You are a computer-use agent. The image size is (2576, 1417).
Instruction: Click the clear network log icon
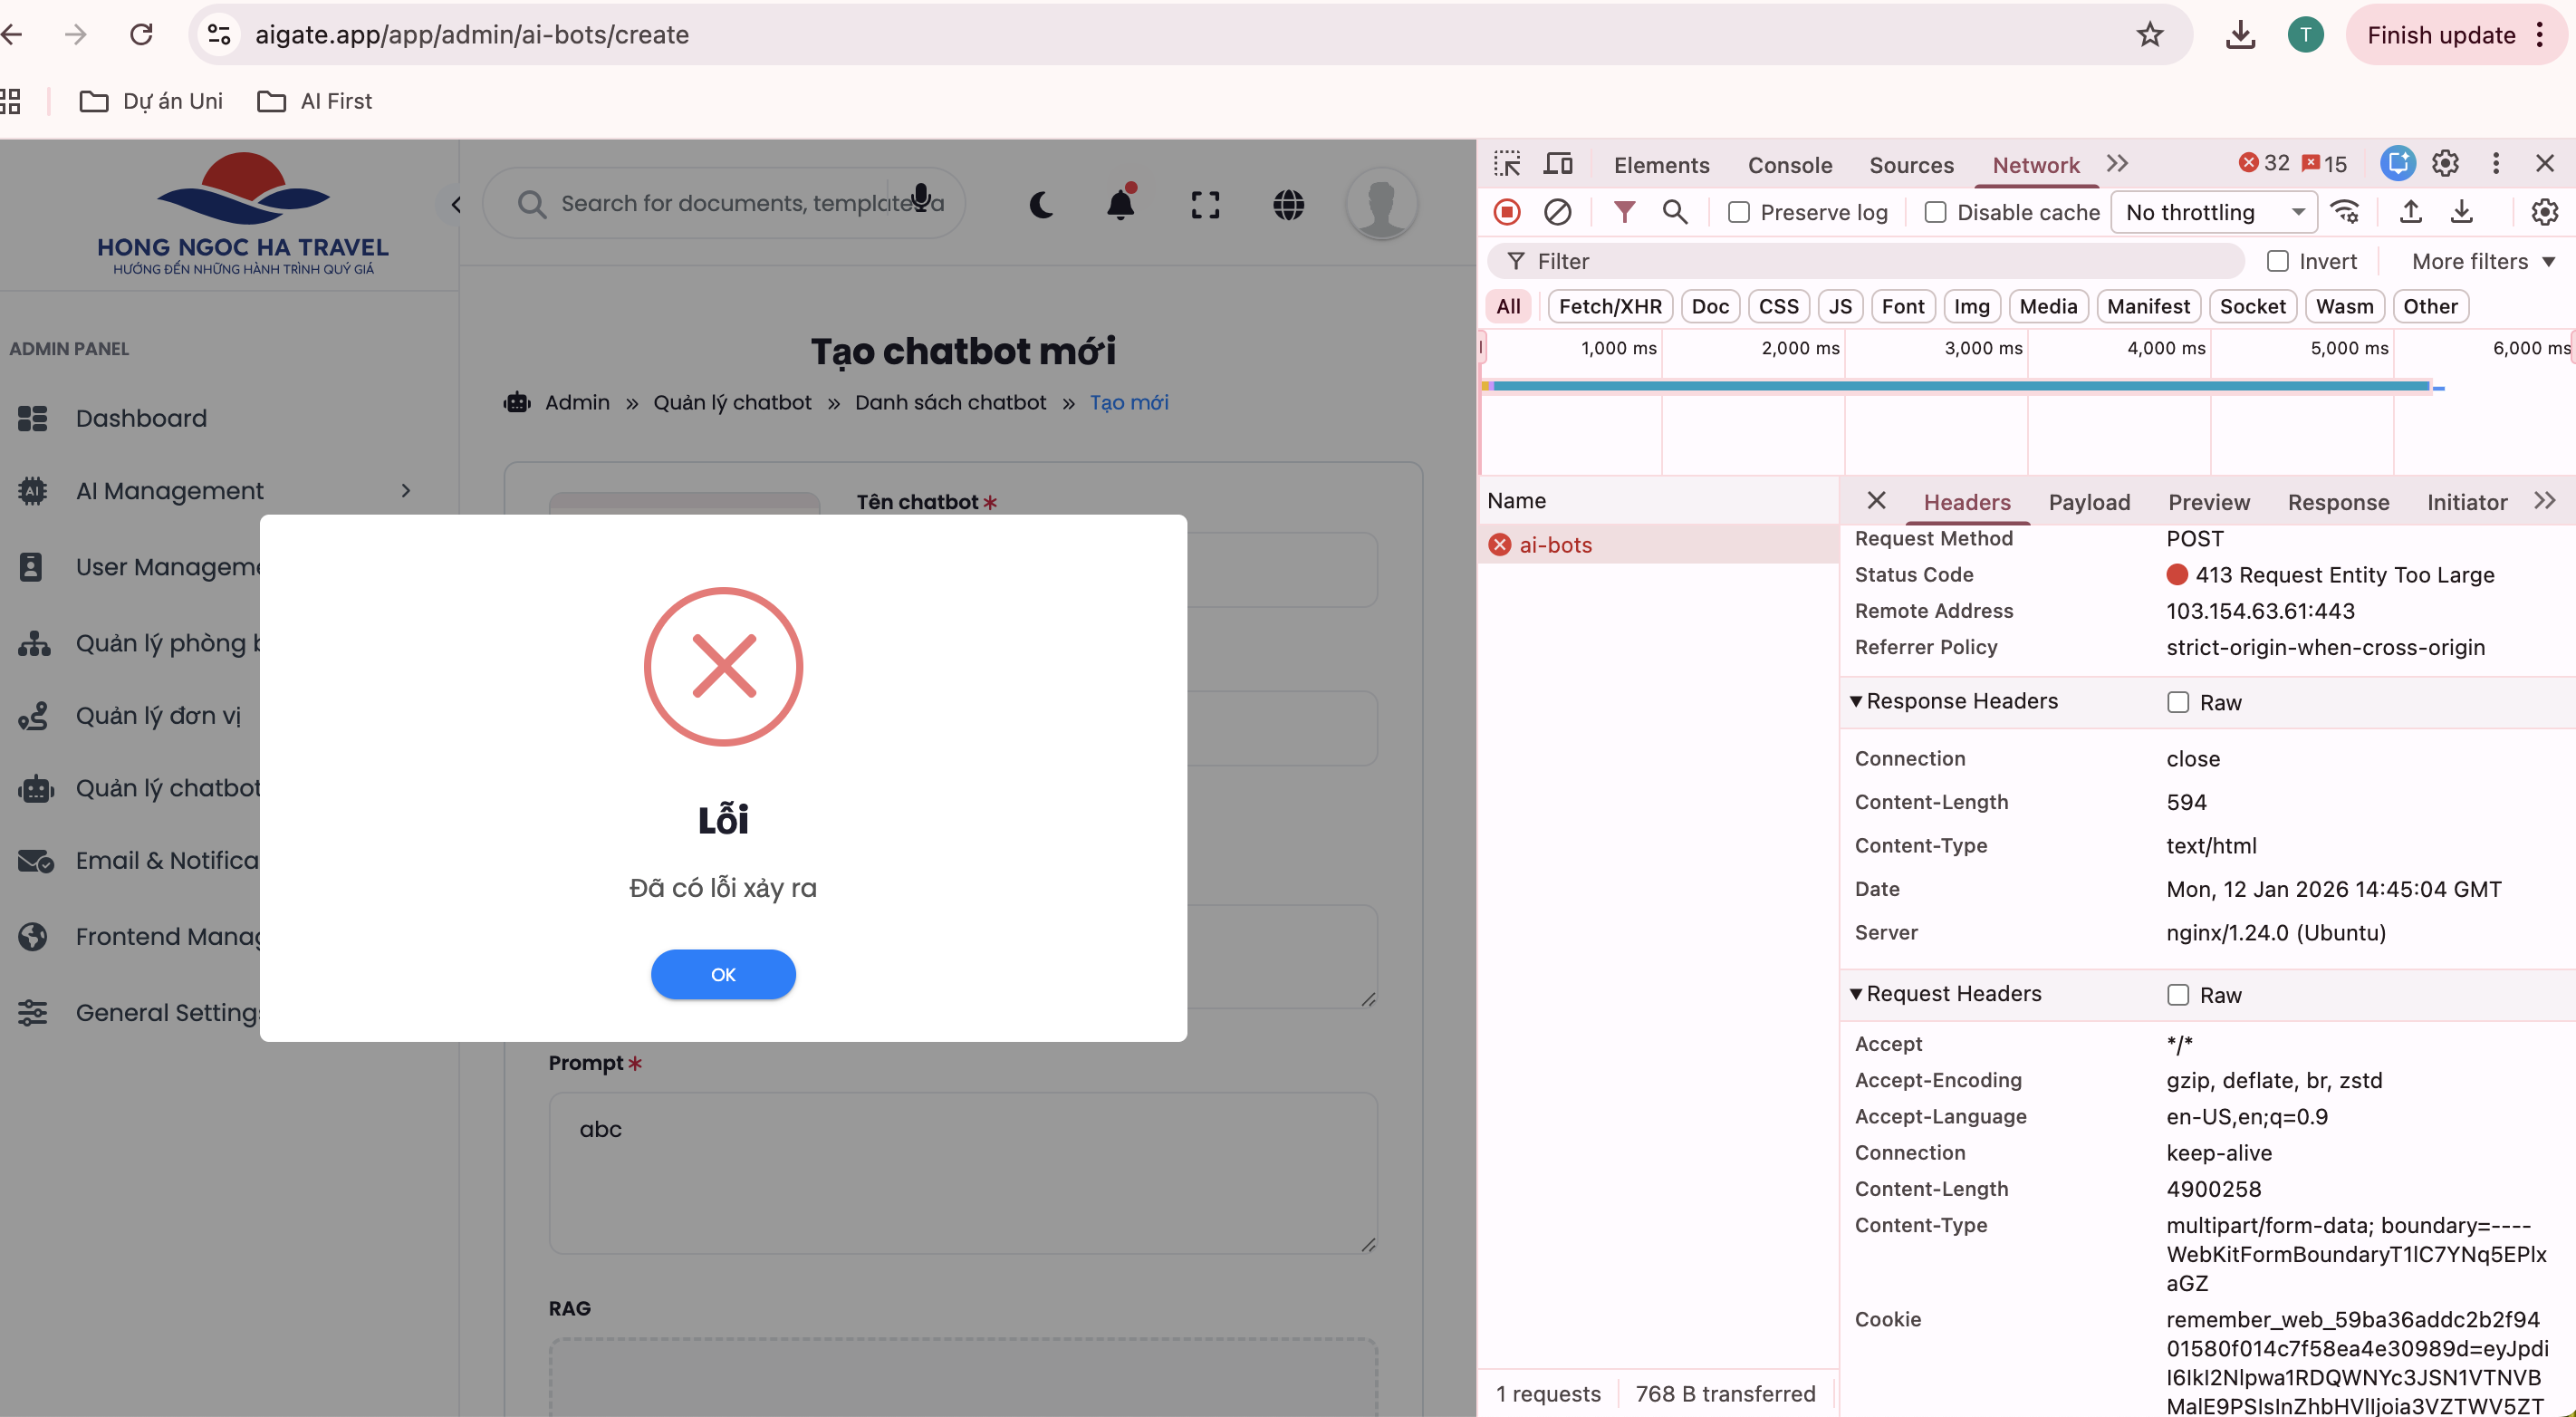point(1557,212)
